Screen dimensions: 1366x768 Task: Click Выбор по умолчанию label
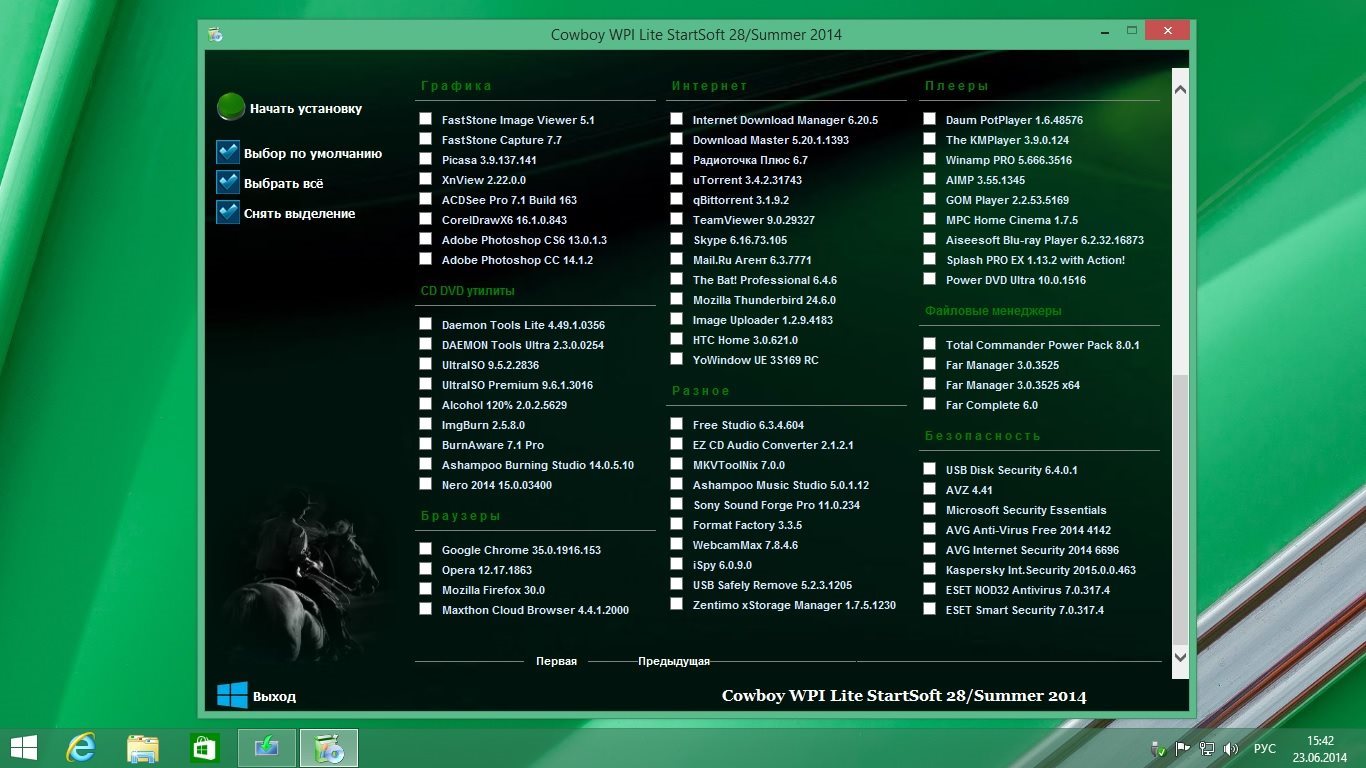(313, 154)
